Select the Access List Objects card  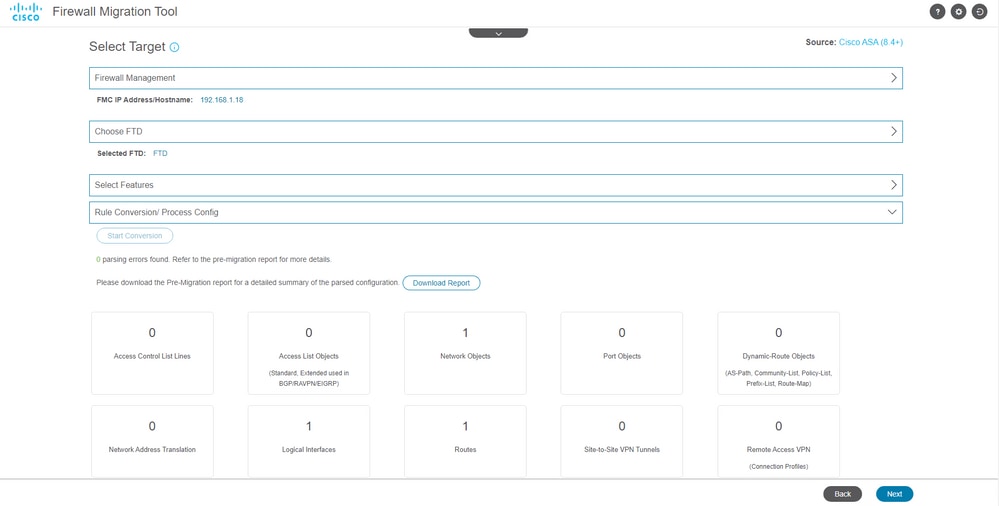[309, 353]
